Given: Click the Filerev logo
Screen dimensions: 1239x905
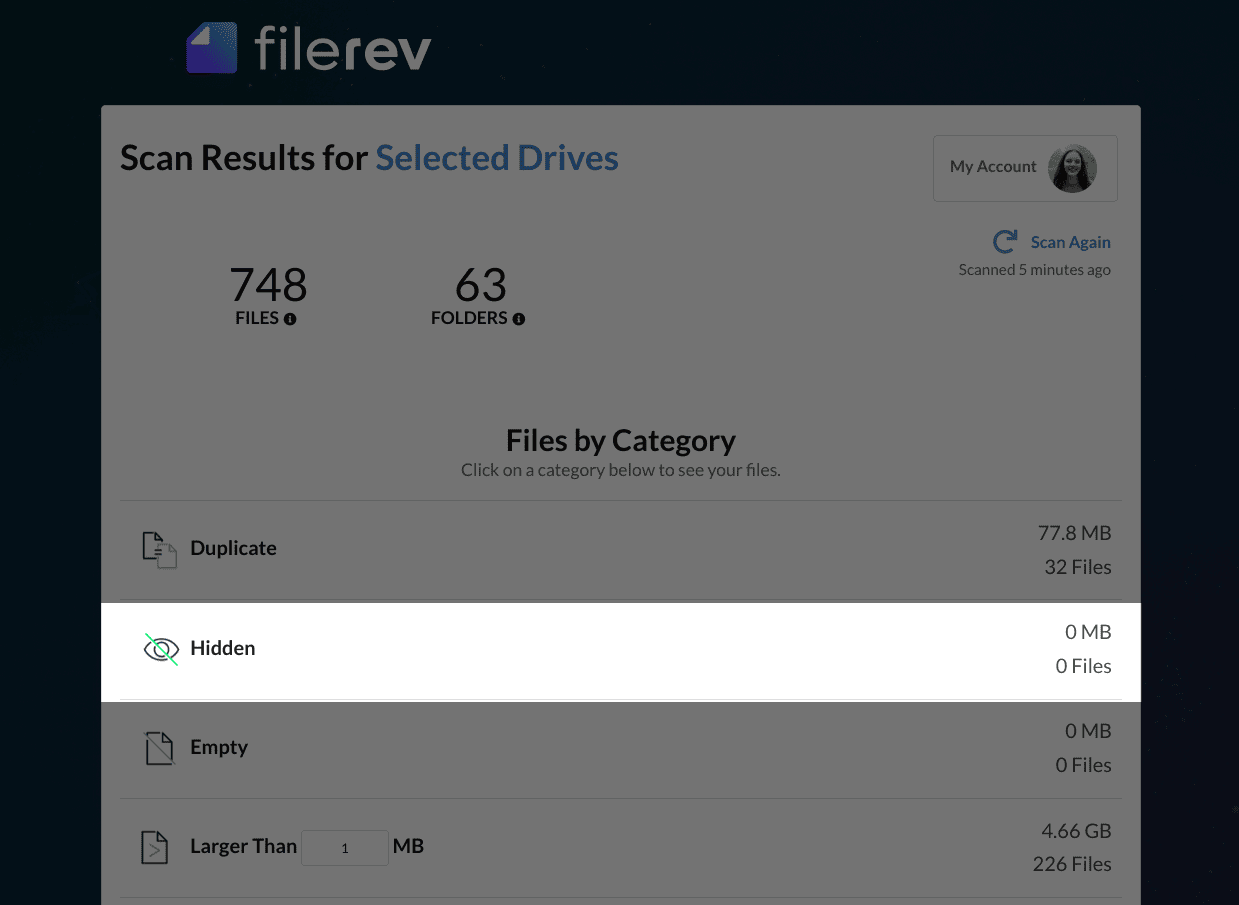Looking at the screenshot, I should (307, 46).
